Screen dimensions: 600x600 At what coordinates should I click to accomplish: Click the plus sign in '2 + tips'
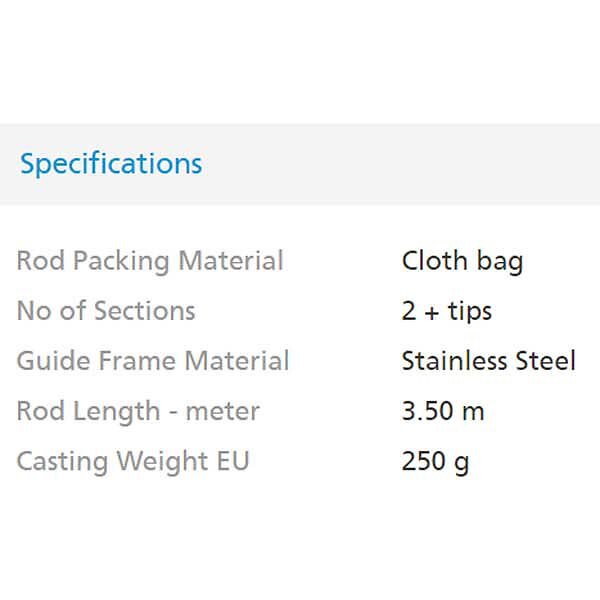coord(431,312)
